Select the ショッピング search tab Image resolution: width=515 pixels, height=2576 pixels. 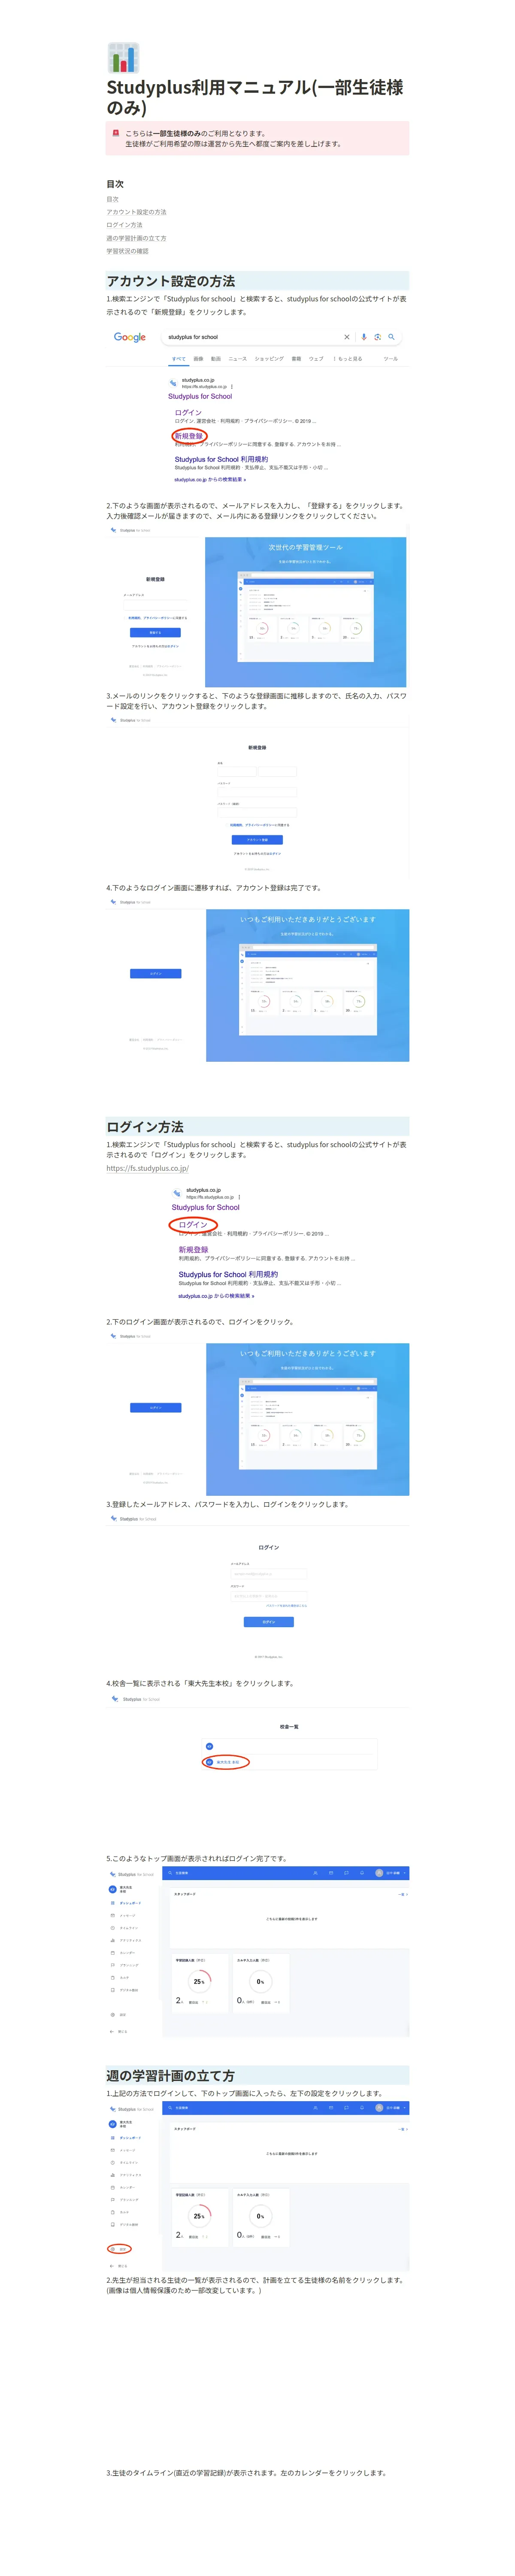pos(269,358)
